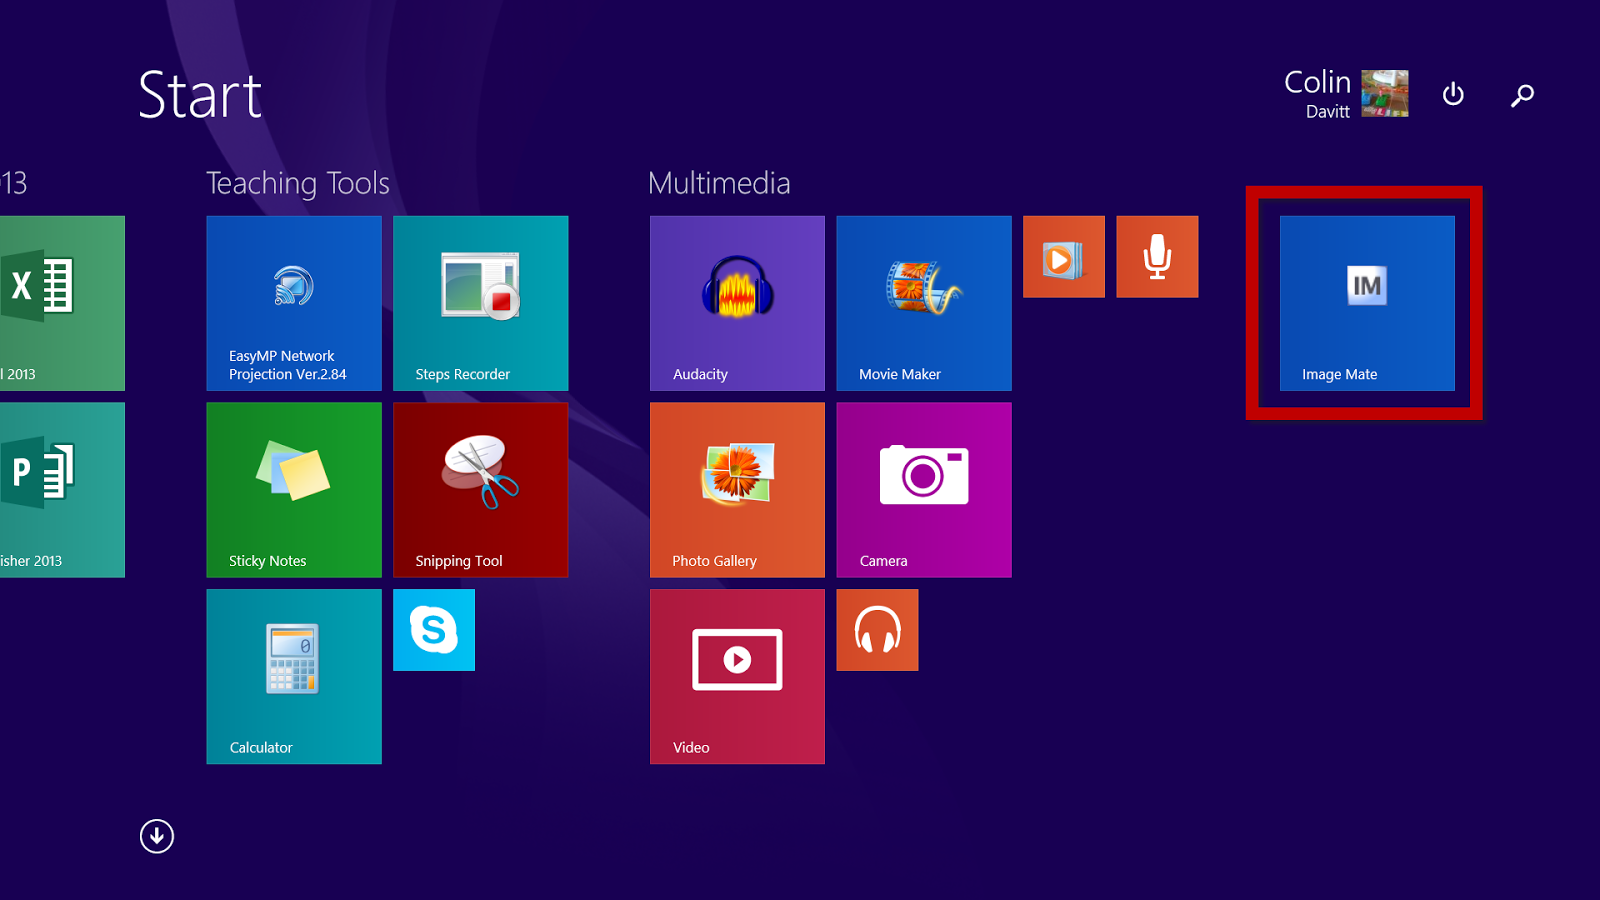This screenshot has height=900, width=1600.
Task: Select the Teaching Tools group heading
Action: pos(298,183)
